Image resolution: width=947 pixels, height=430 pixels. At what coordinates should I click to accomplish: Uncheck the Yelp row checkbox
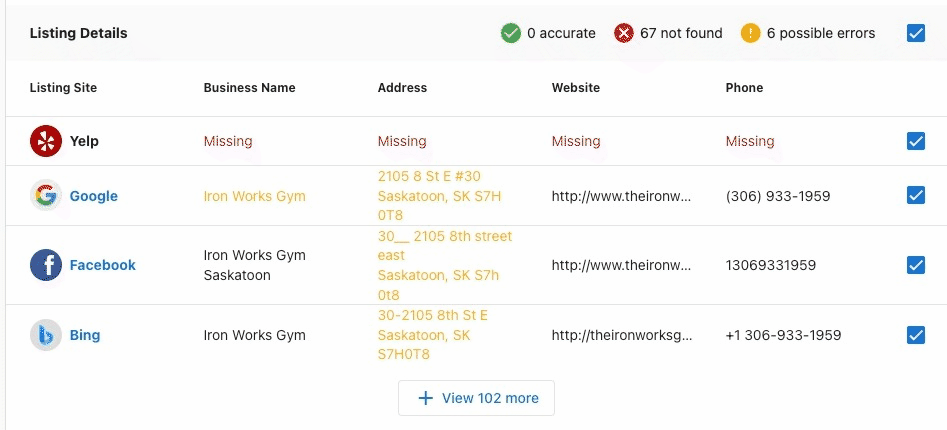[x=916, y=141]
